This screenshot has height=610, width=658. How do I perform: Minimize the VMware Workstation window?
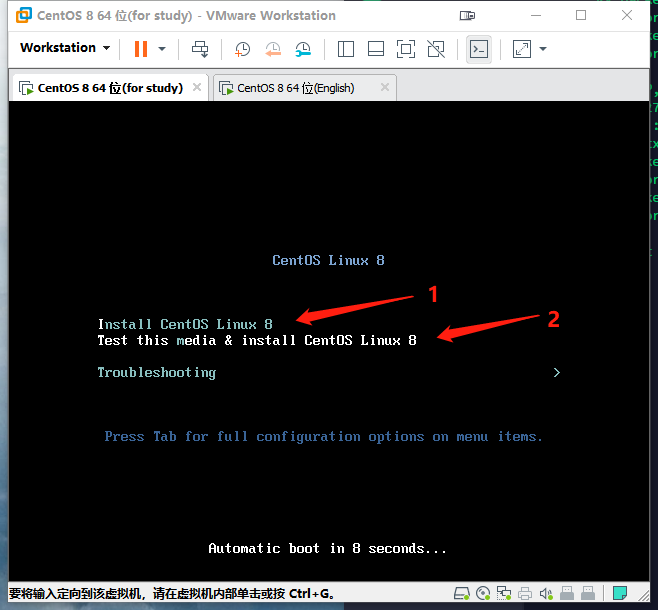pos(536,16)
